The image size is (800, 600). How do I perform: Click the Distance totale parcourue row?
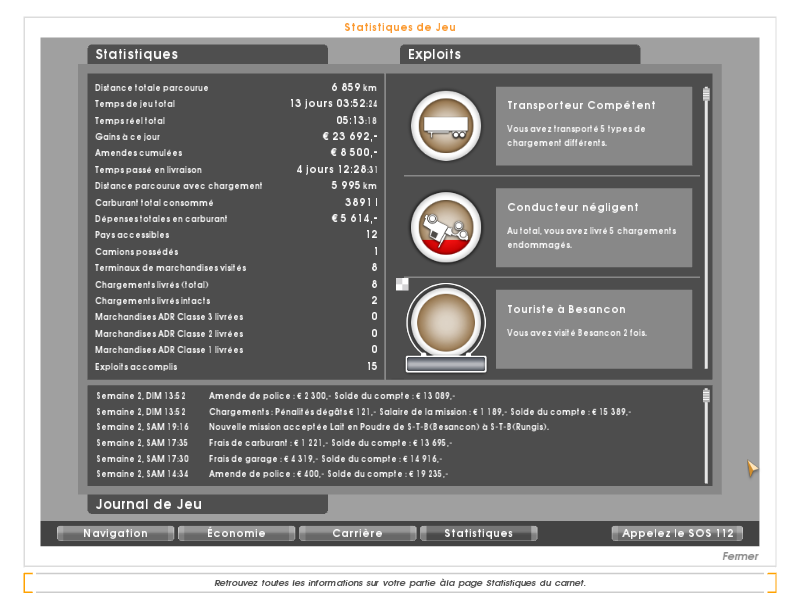point(236,88)
